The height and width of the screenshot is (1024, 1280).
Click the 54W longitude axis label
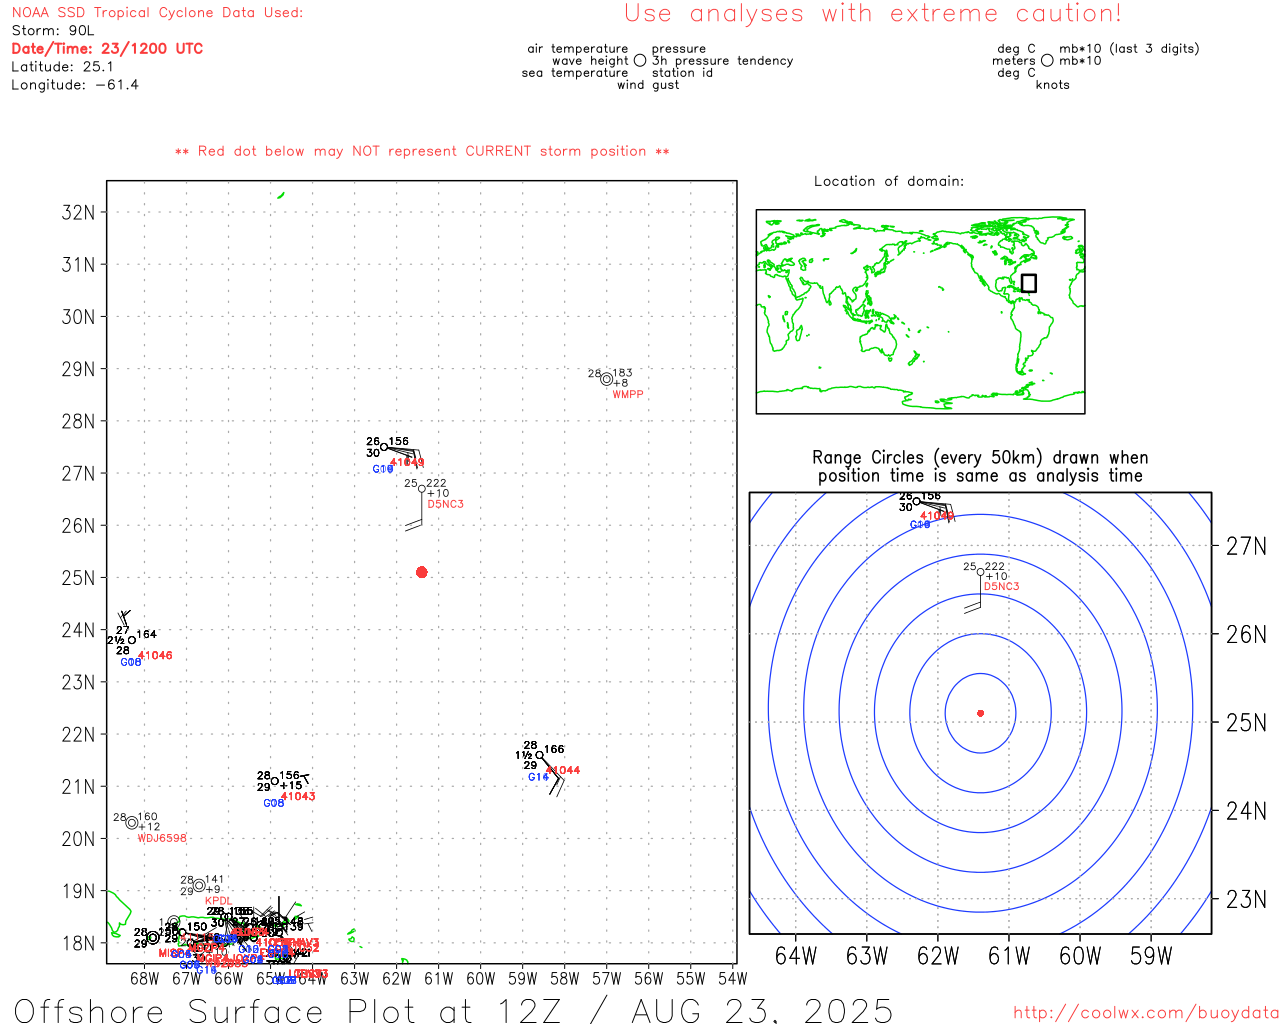733,978
